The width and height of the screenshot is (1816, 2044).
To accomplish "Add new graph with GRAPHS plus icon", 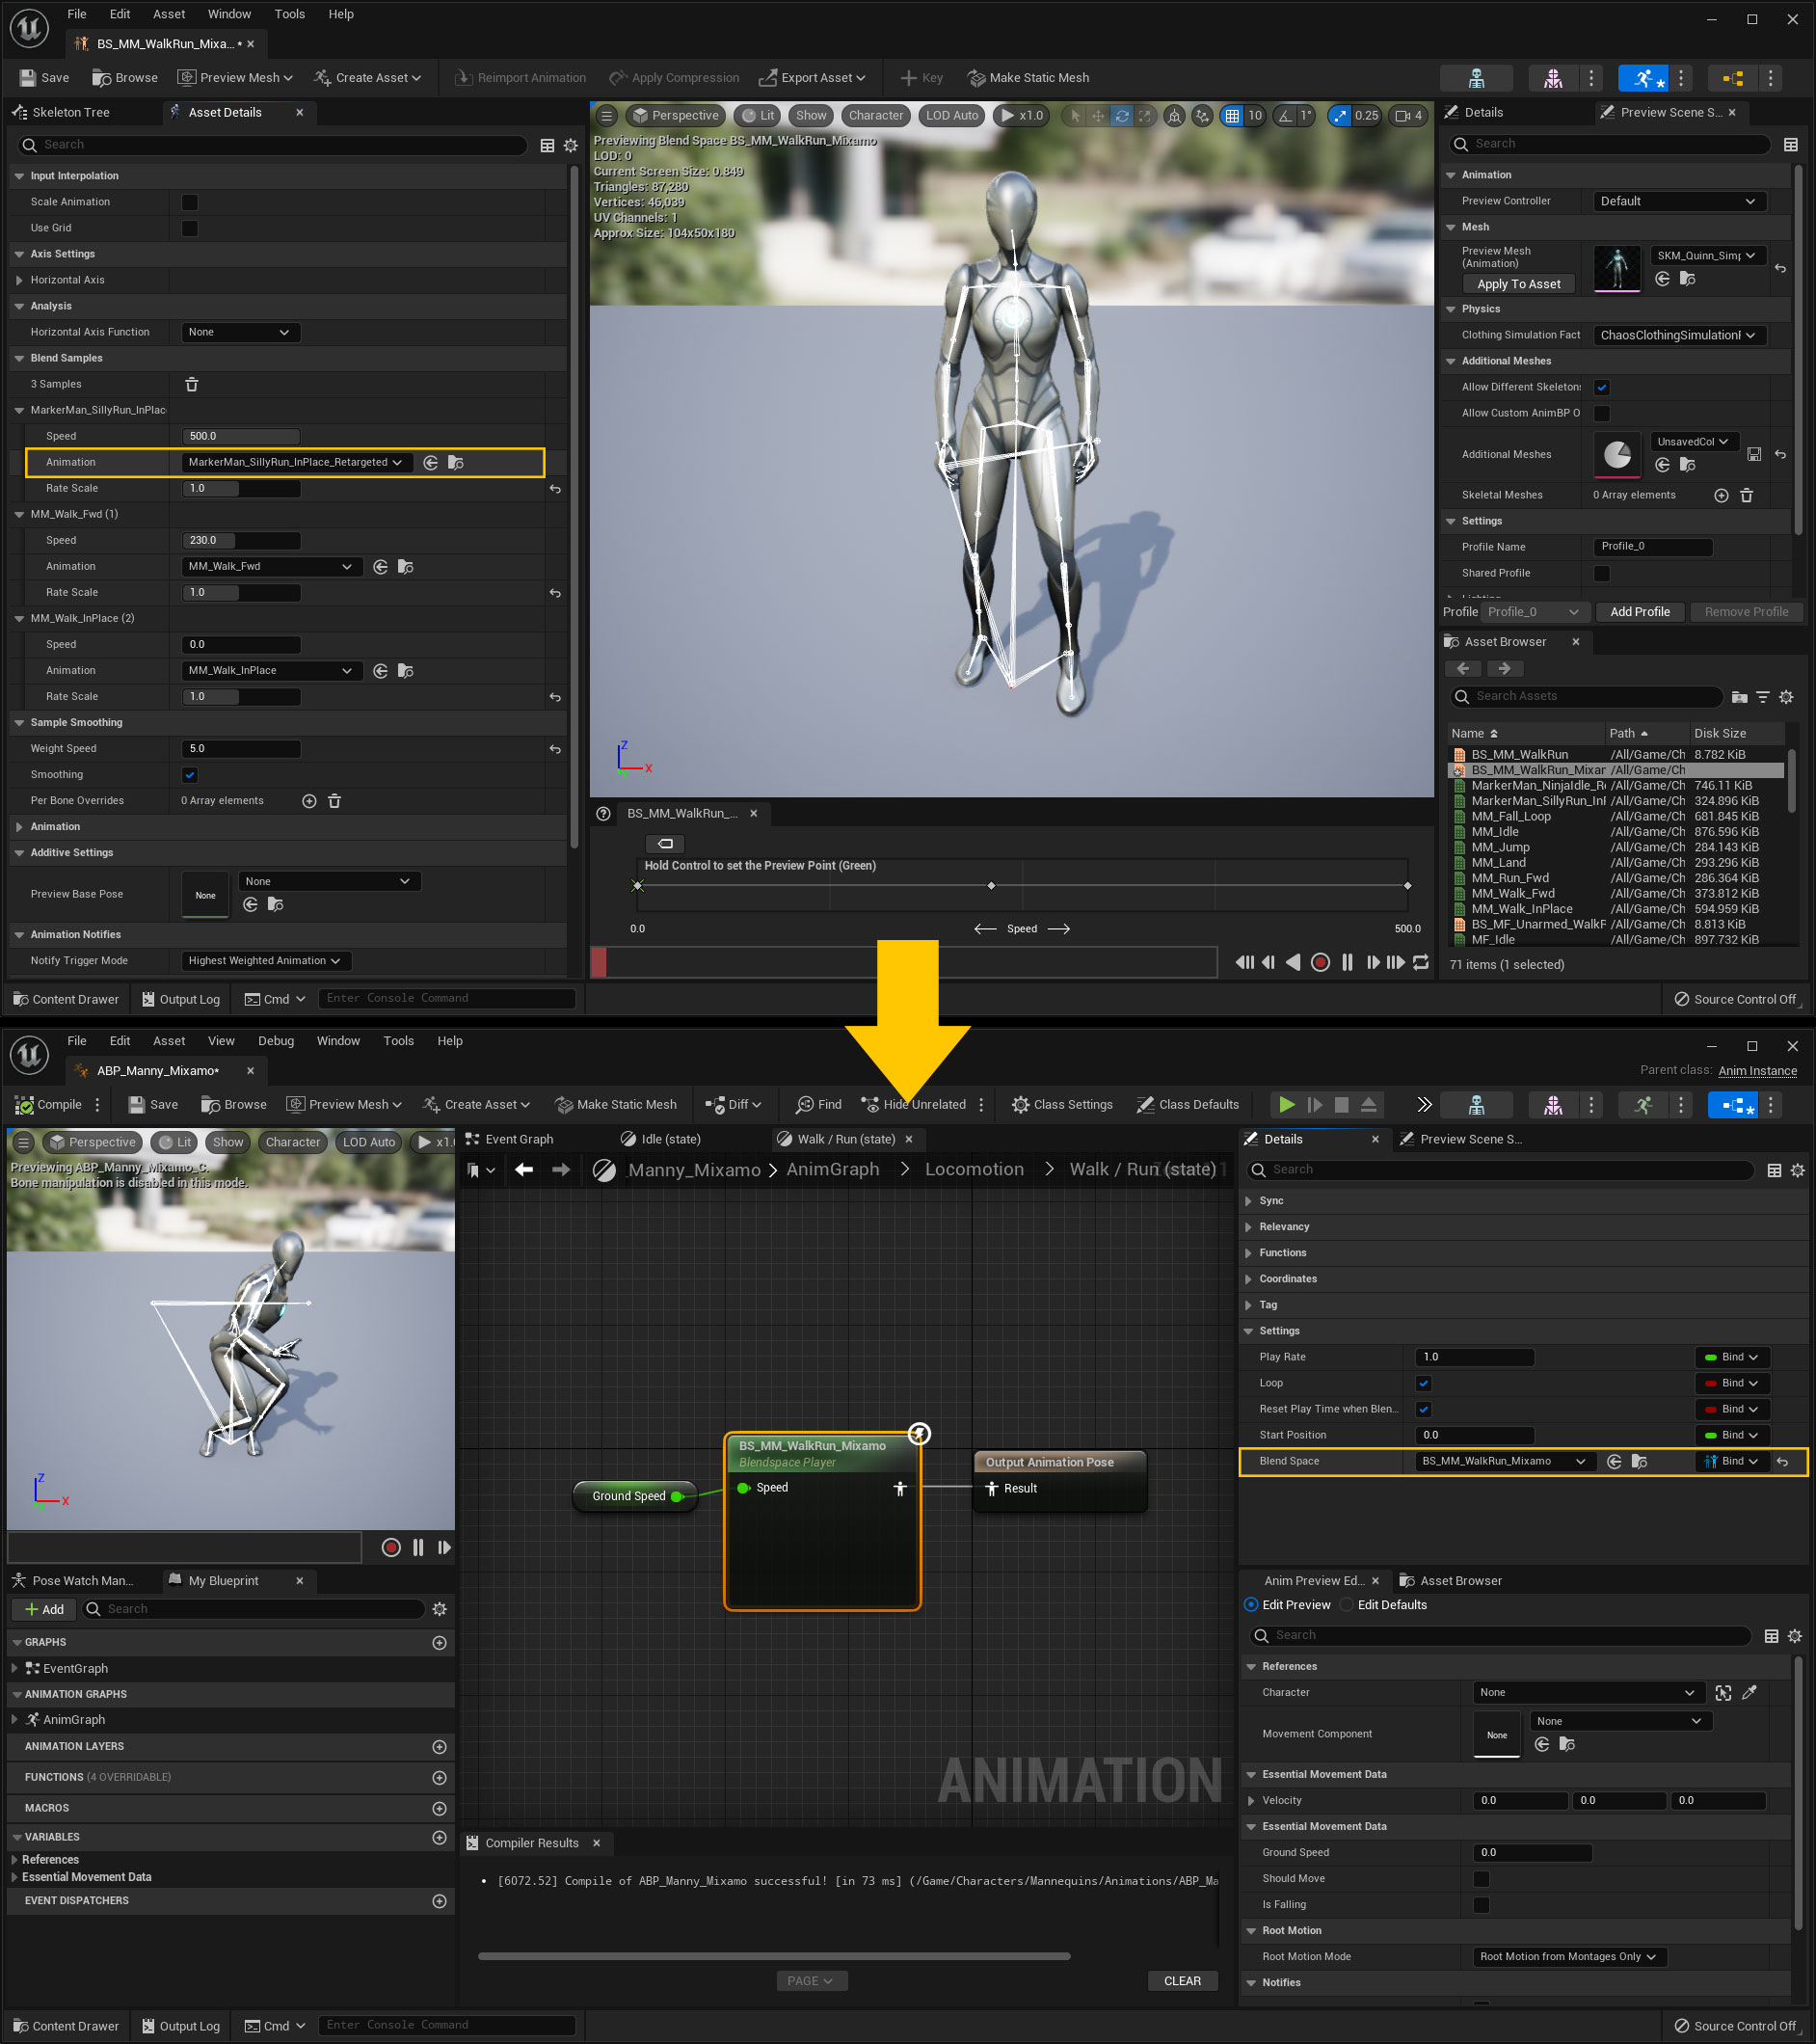I will (x=439, y=1643).
